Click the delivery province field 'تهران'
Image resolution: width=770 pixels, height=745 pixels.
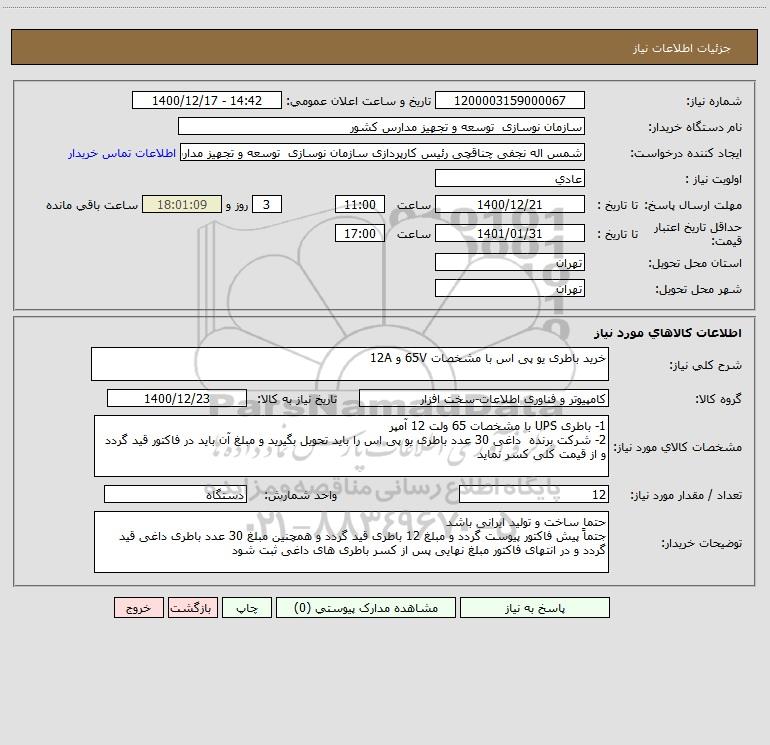pos(510,262)
